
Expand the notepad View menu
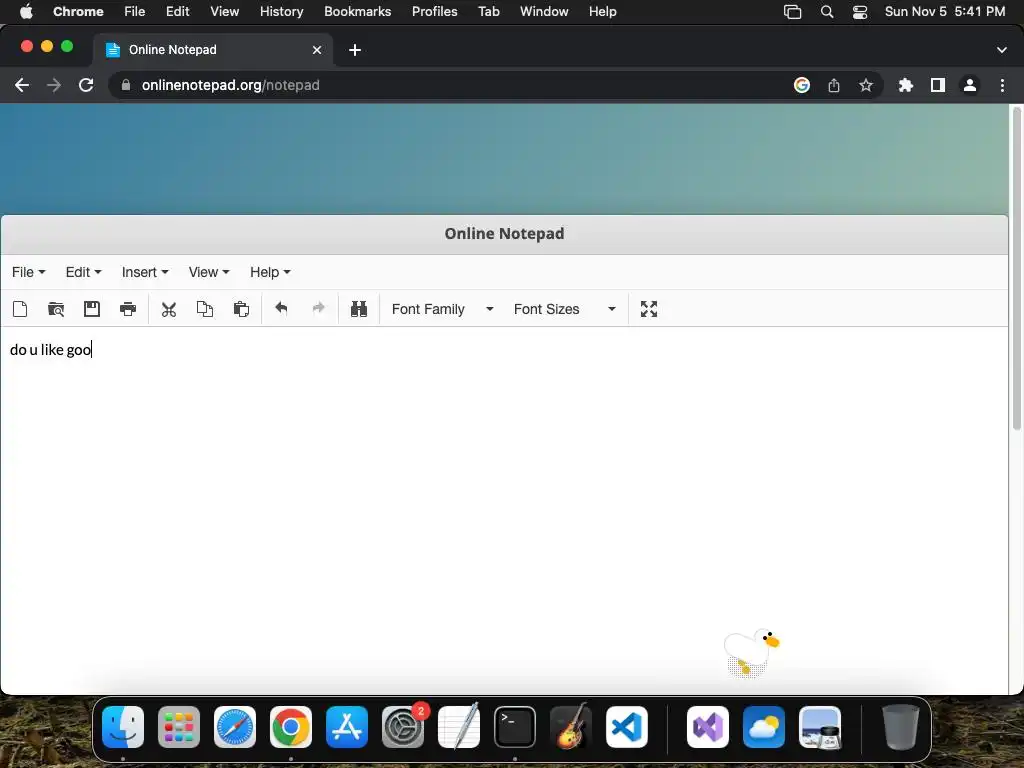pos(209,272)
